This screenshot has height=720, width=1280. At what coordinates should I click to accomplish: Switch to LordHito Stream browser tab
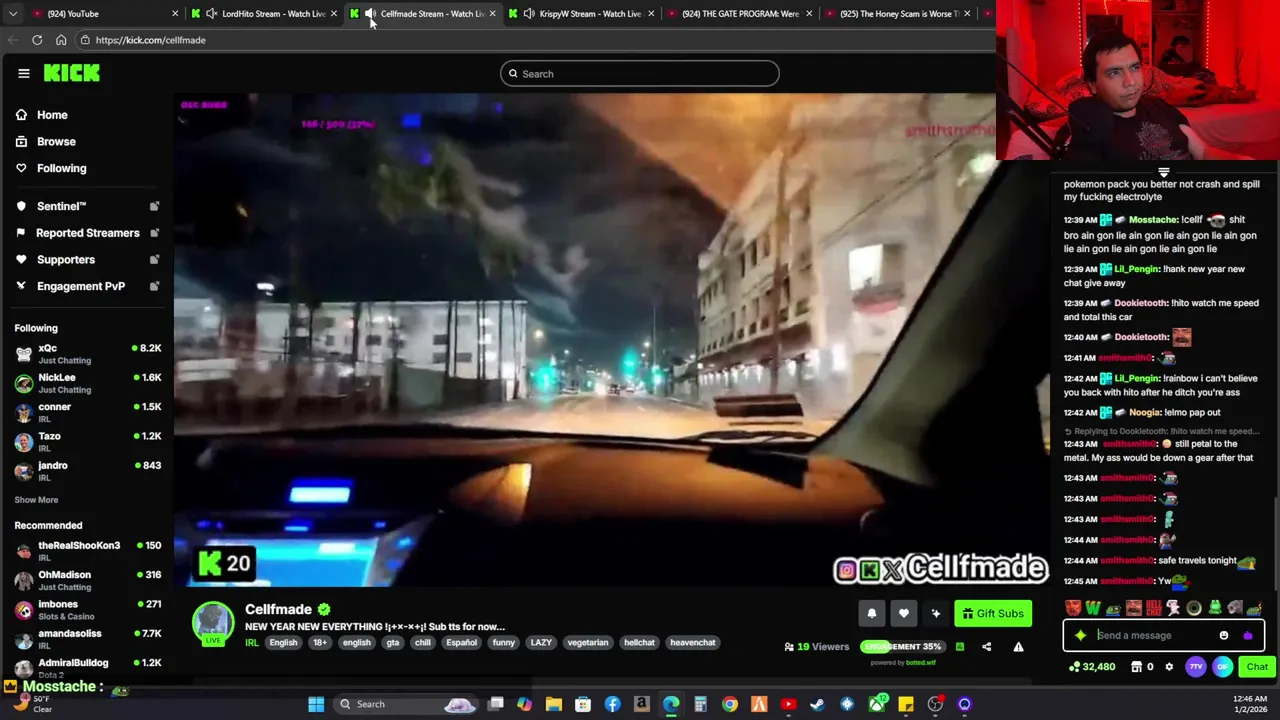point(265,13)
